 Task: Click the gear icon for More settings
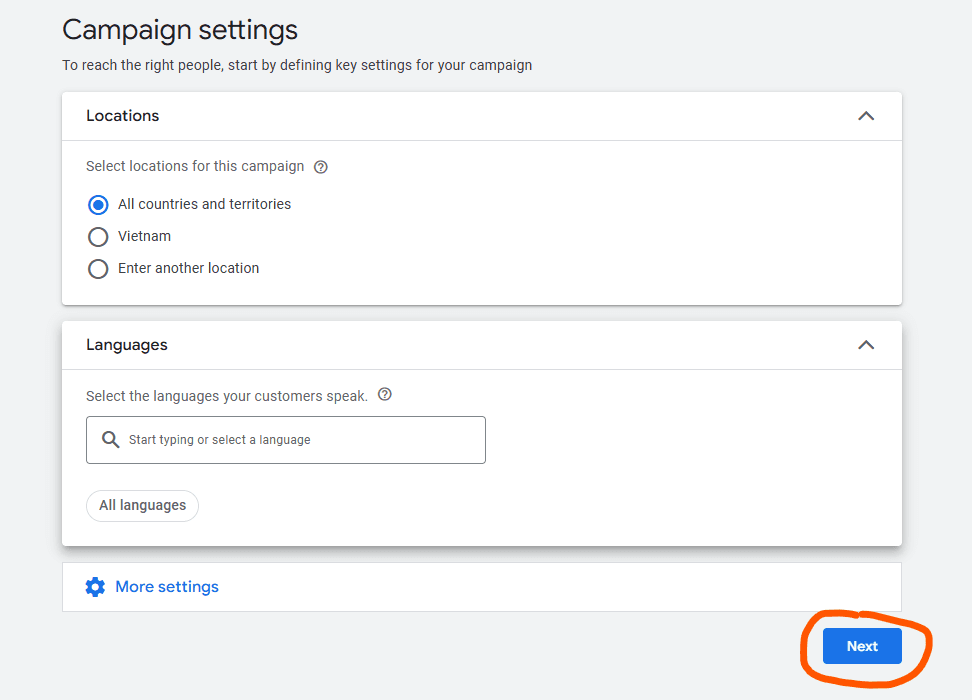[95, 587]
